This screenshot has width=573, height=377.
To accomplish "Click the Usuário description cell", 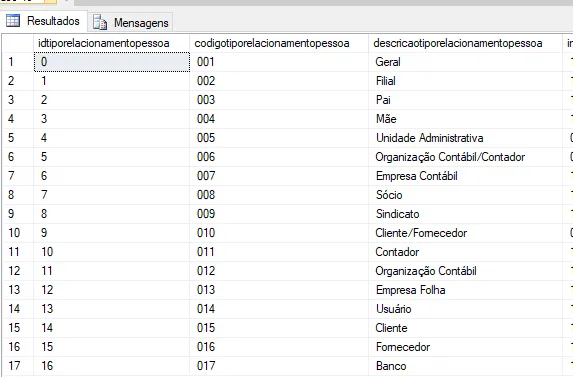I will (x=466, y=309).
